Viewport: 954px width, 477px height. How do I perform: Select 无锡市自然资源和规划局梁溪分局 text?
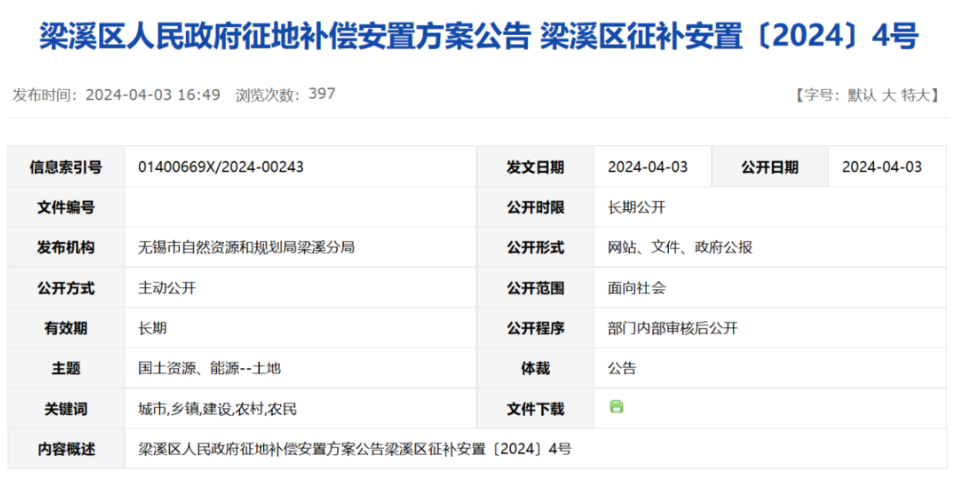(246, 248)
